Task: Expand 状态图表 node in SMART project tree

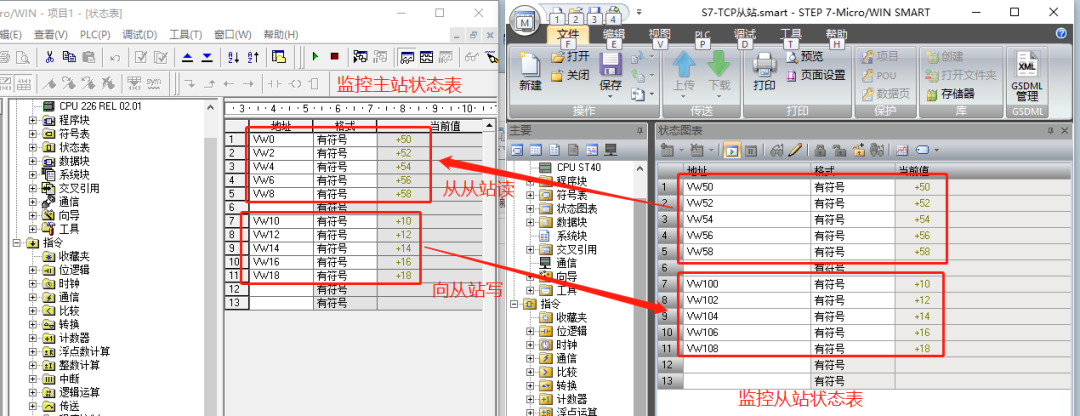Action: pos(530,209)
